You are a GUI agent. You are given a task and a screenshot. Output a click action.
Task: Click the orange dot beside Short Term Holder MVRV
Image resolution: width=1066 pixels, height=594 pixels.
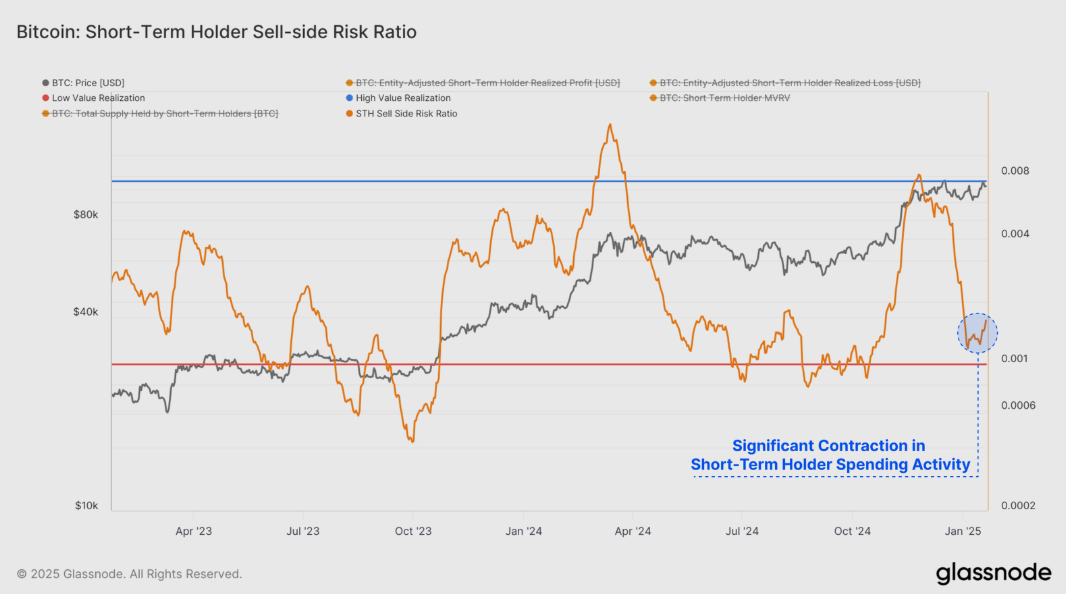[x=652, y=98]
